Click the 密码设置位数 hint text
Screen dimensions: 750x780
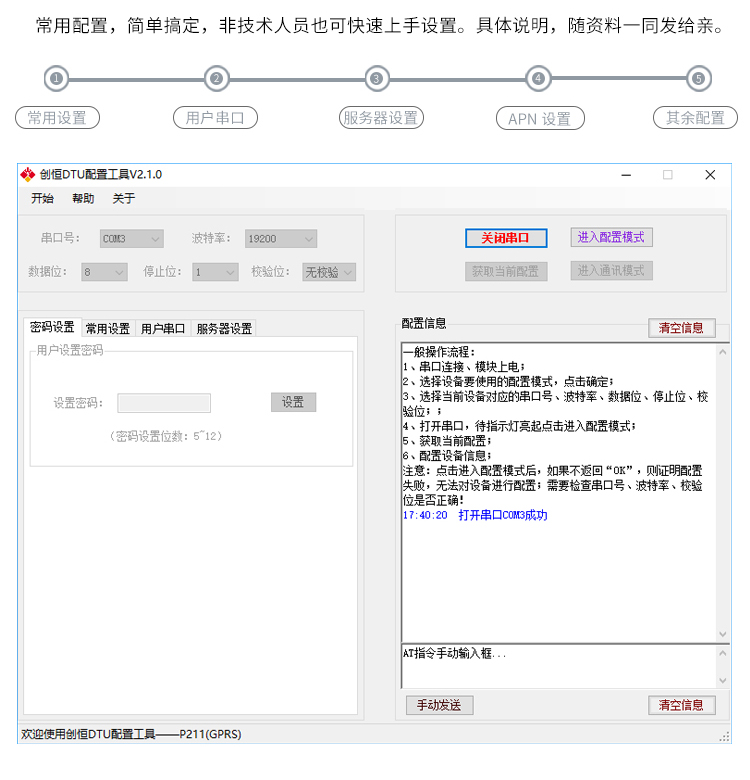[166, 436]
